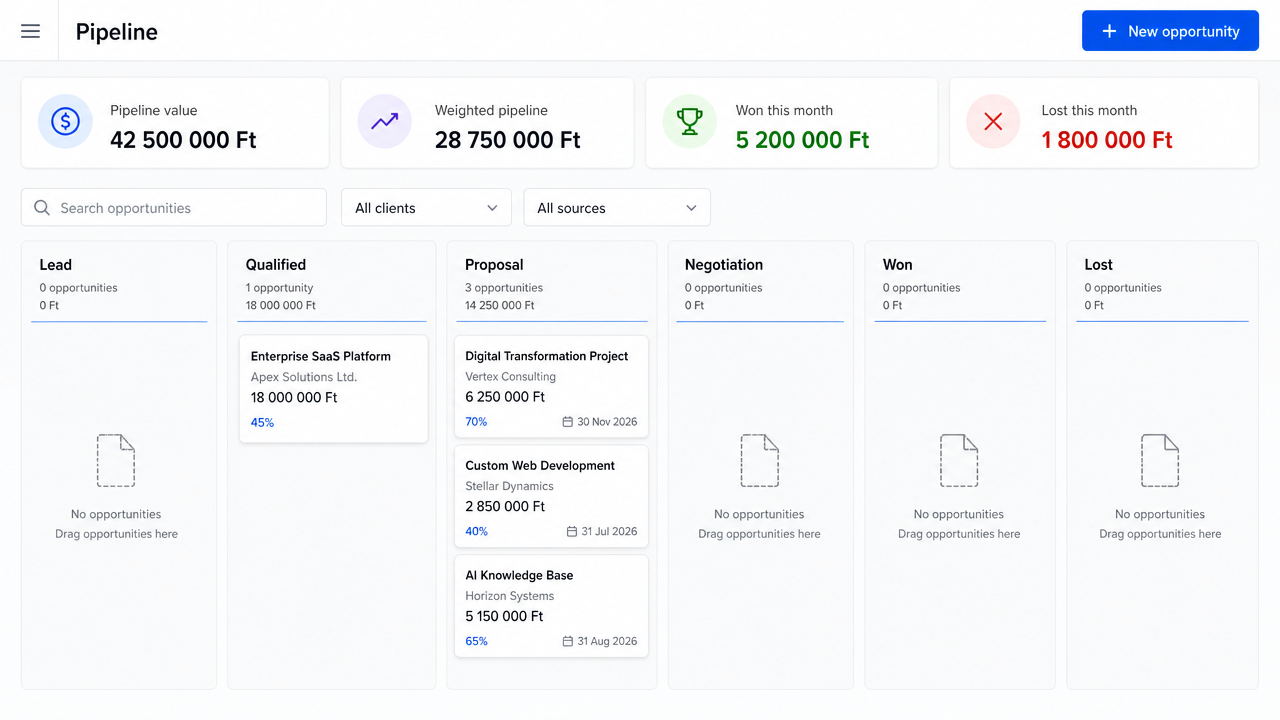Click Apex Solutions Ltd. client name
The height and width of the screenshot is (720, 1280).
coord(304,377)
